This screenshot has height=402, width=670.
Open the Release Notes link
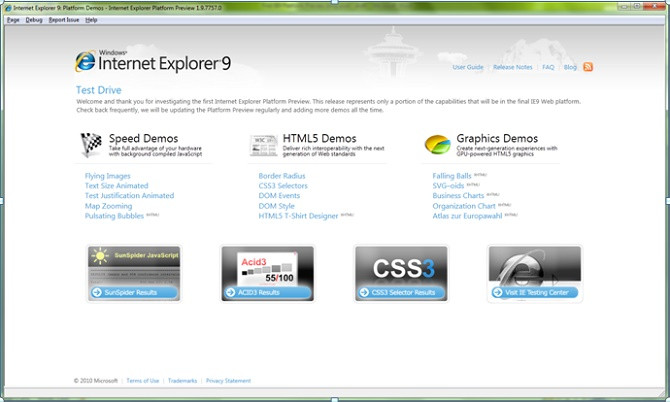click(513, 67)
